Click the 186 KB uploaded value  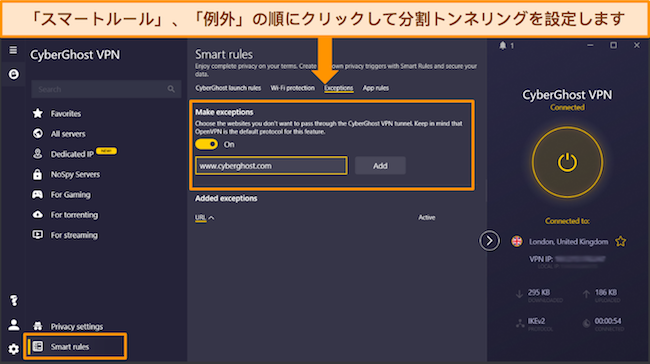[606, 293]
